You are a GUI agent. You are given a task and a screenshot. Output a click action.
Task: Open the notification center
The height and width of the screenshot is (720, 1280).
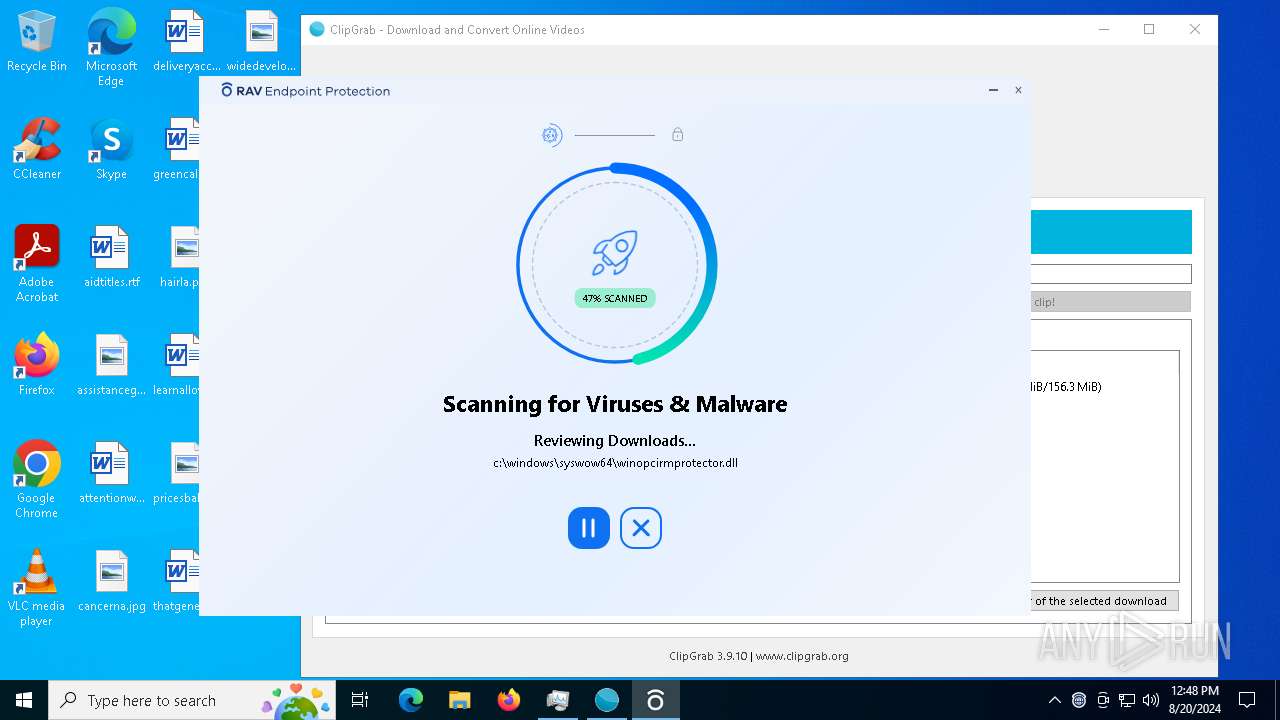click(1247, 700)
